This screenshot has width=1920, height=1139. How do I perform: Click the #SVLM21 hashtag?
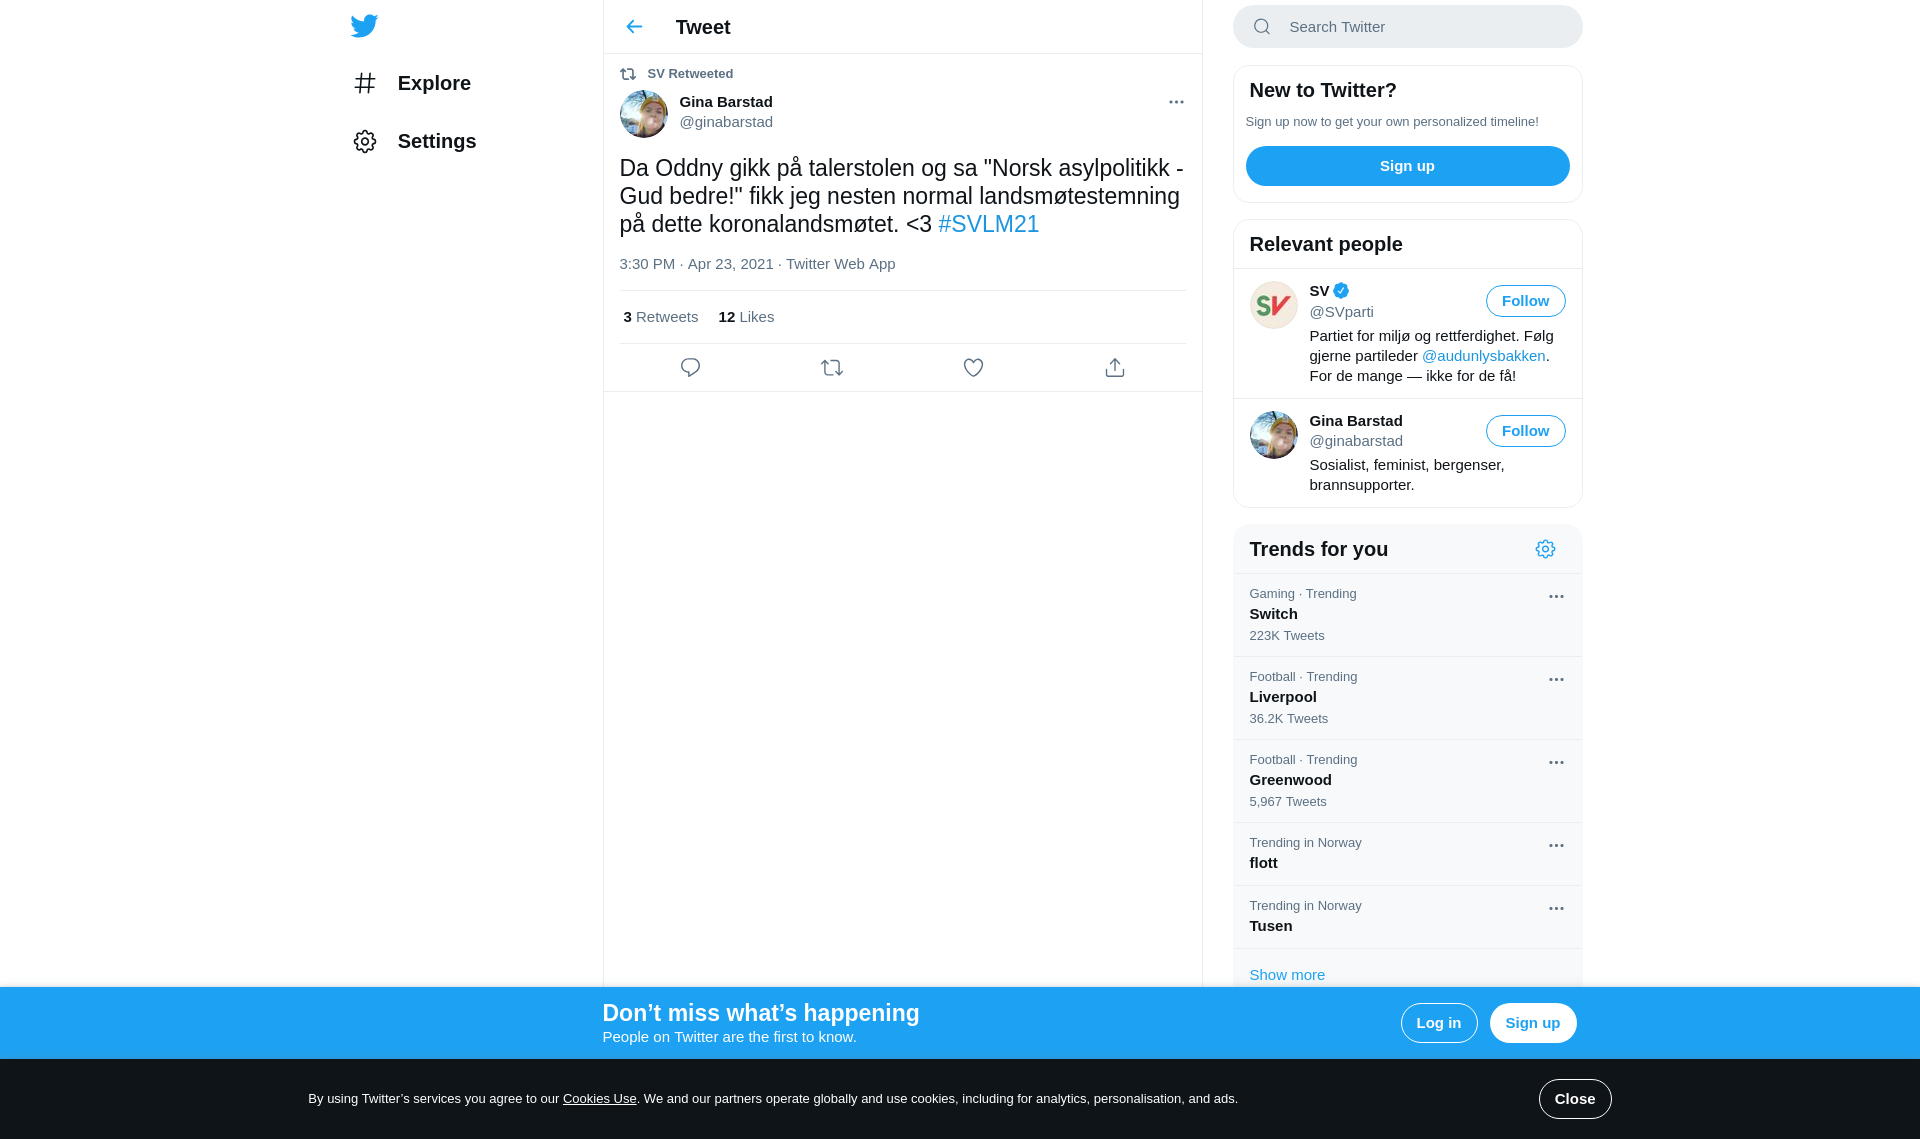tap(988, 224)
